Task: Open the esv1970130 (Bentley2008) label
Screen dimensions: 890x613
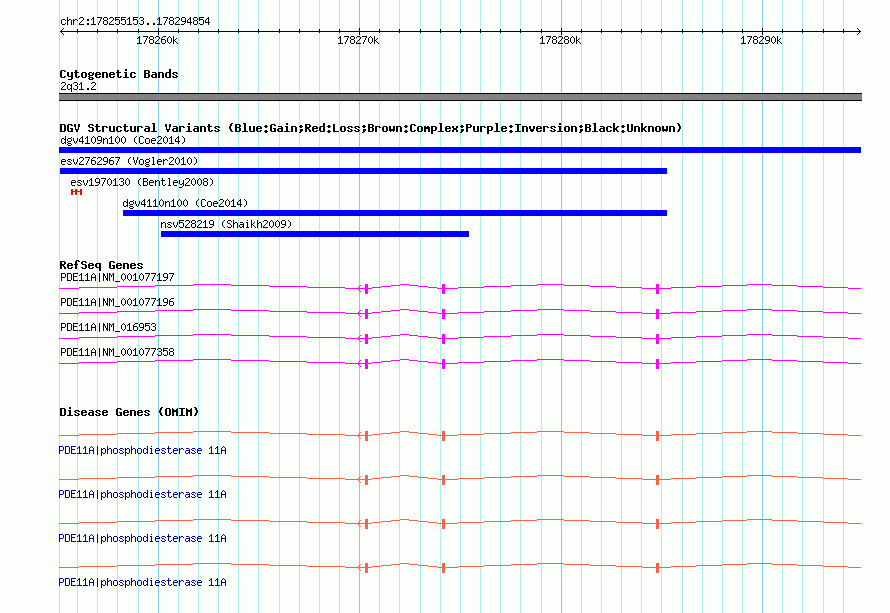Action: 142,182
